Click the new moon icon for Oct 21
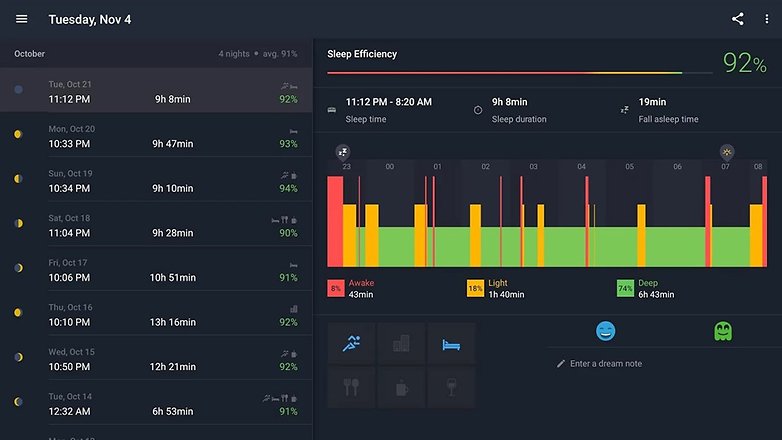The image size is (782, 440). pyautogui.click(x=18, y=89)
